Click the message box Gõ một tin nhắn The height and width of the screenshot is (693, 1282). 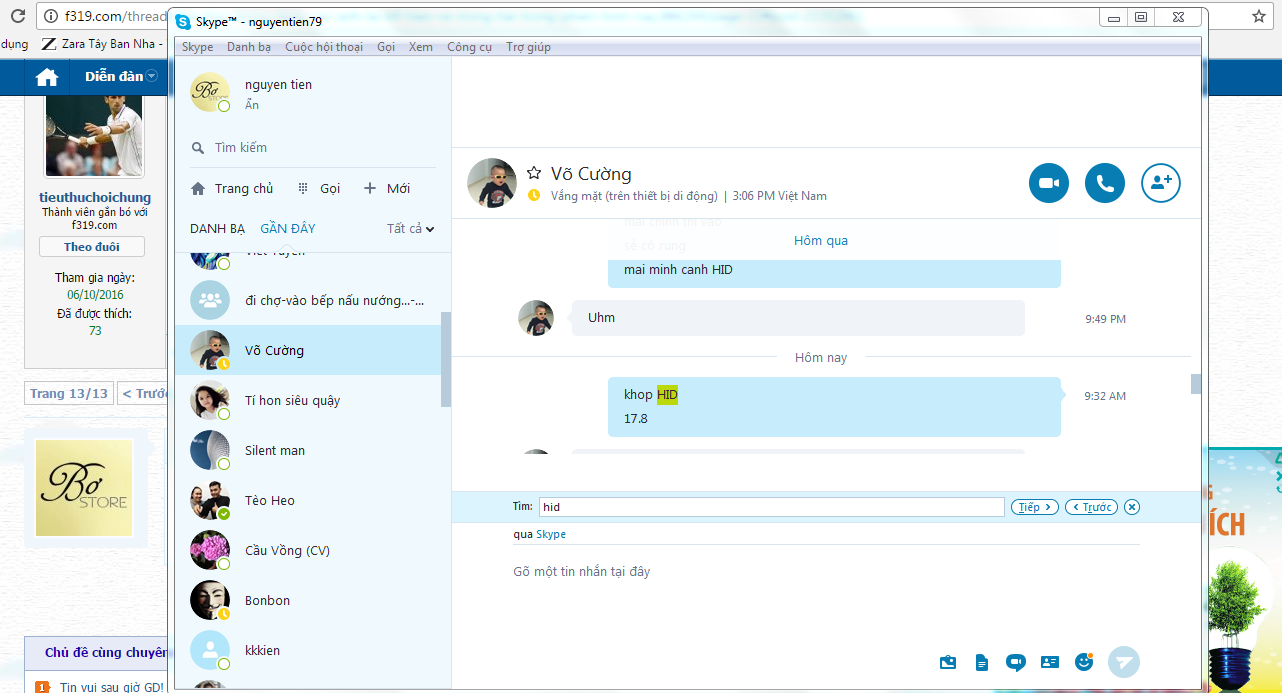pyautogui.click(x=826, y=572)
